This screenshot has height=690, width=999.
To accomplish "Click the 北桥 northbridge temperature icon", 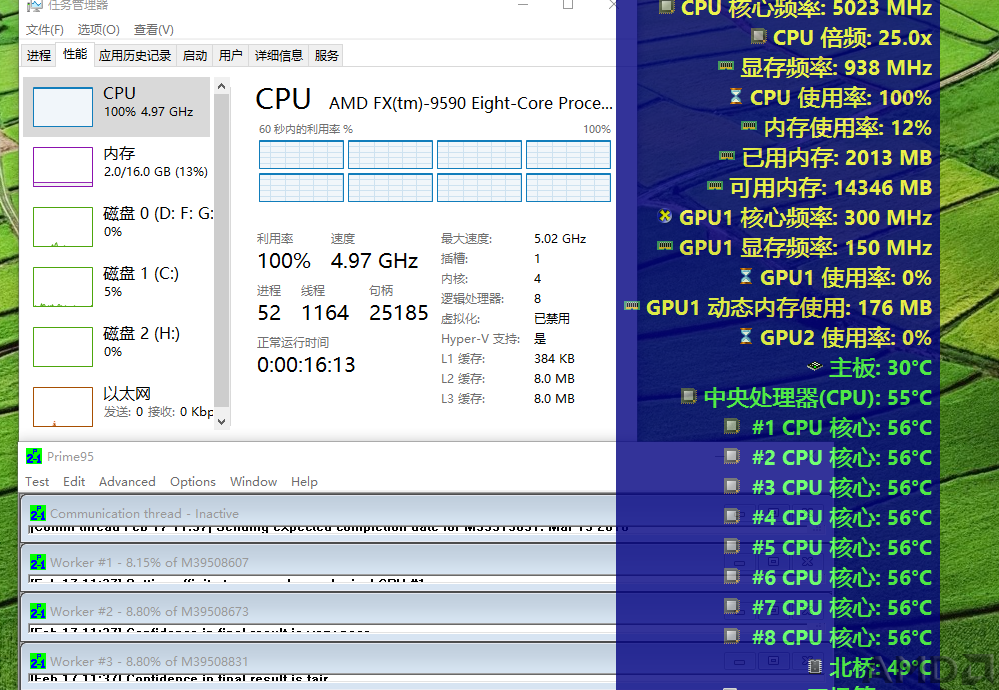I will click(x=814, y=666).
